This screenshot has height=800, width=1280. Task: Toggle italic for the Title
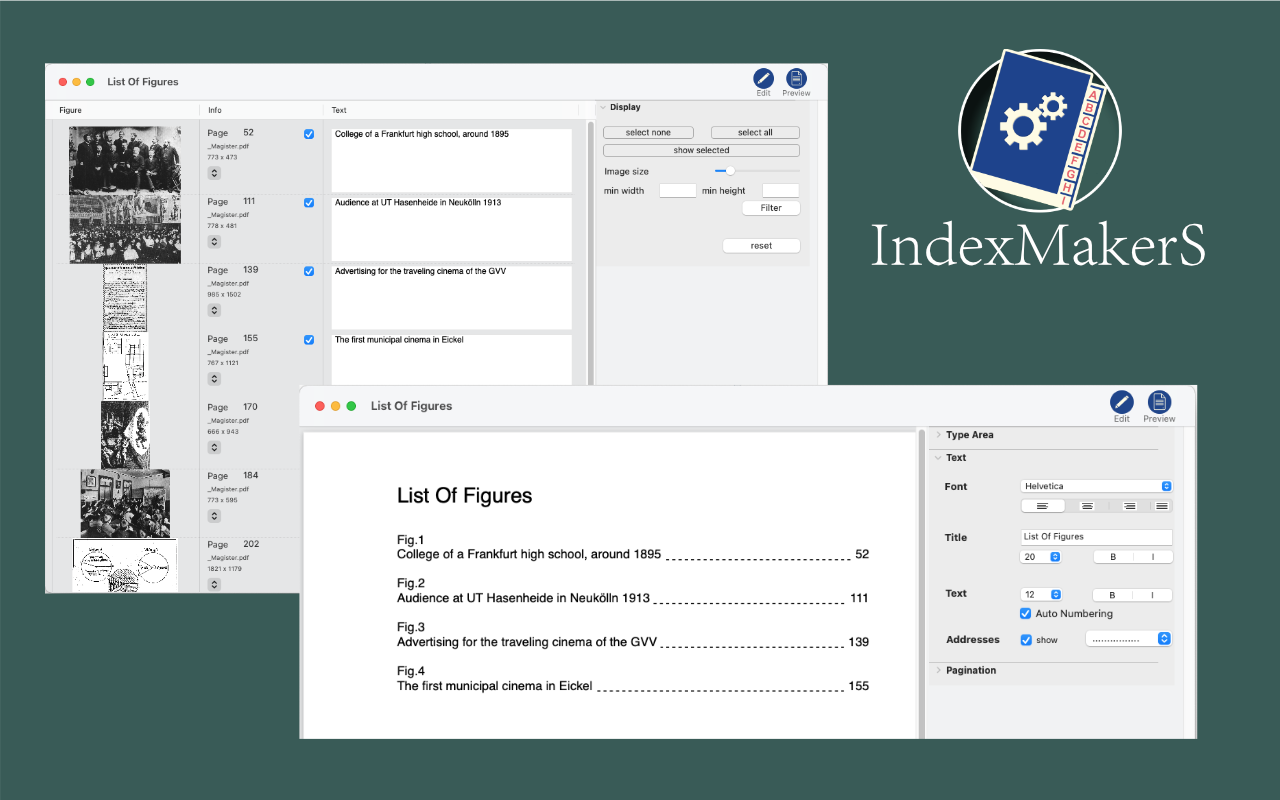1152,557
